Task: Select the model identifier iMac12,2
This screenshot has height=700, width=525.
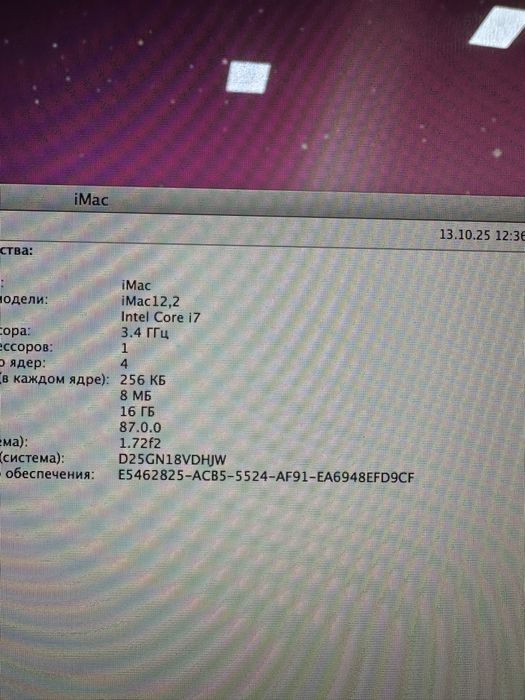Action: coord(150,301)
